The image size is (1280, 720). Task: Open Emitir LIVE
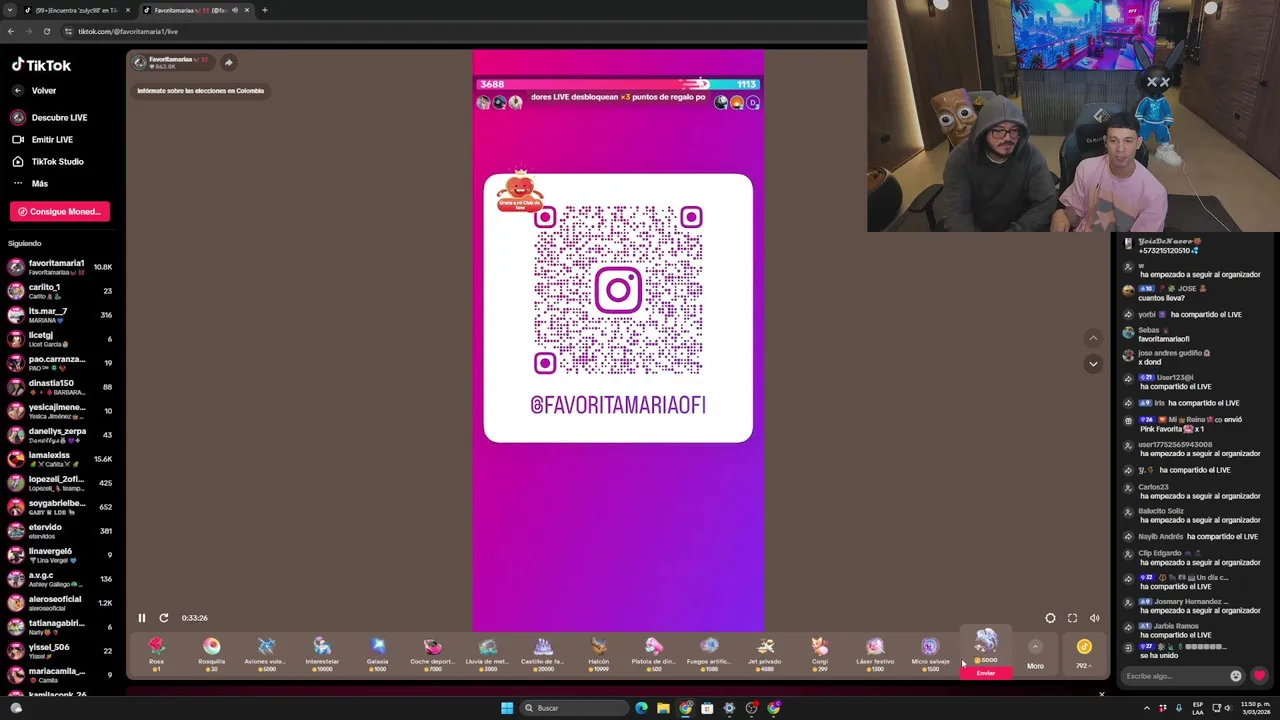pyautogui.click(x=43, y=139)
